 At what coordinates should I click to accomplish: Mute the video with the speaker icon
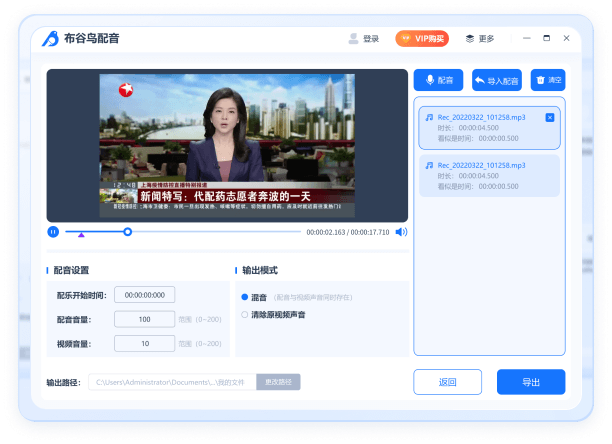[401, 232]
